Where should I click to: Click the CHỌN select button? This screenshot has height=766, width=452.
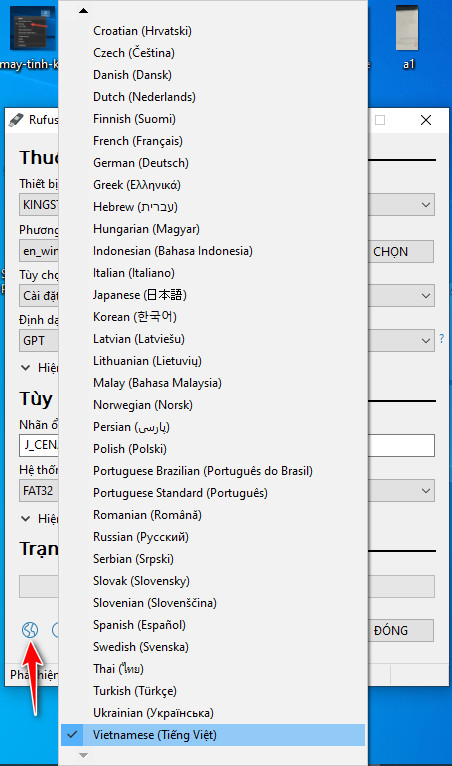coord(401,252)
